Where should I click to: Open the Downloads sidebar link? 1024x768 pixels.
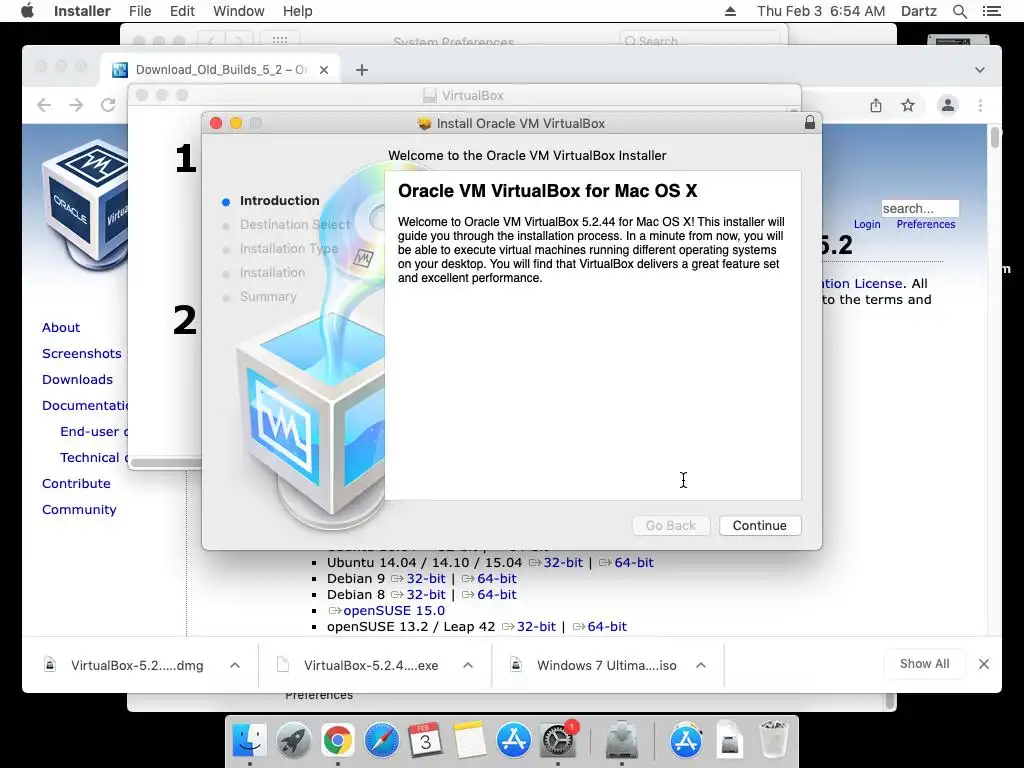(x=77, y=380)
